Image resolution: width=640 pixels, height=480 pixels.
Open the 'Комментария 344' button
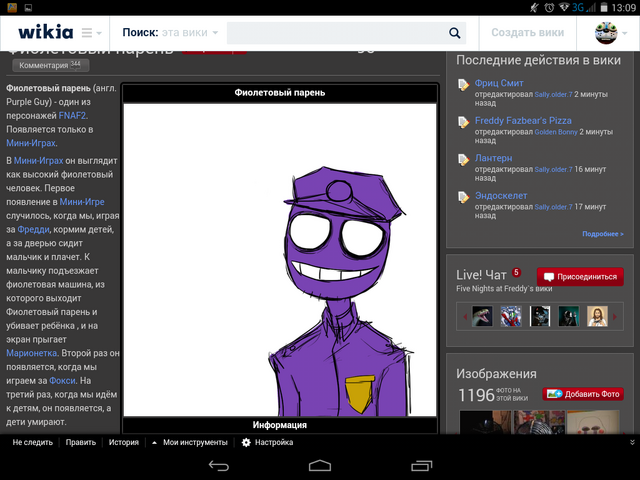(x=51, y=65)
